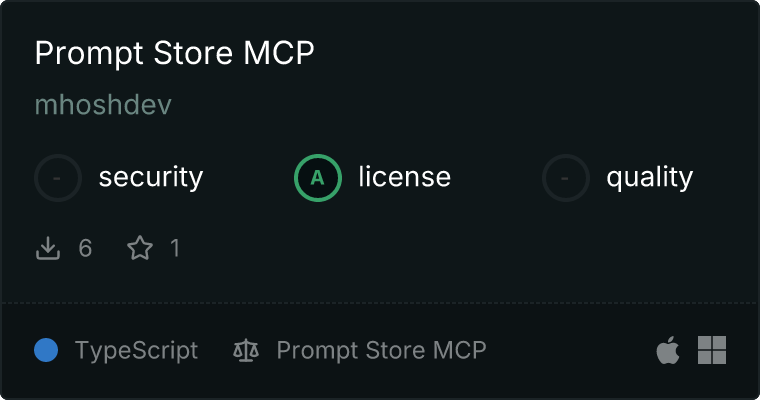760x400 pixels.
Task: Select the green A license badge
Action: click(x=317, y=178)
